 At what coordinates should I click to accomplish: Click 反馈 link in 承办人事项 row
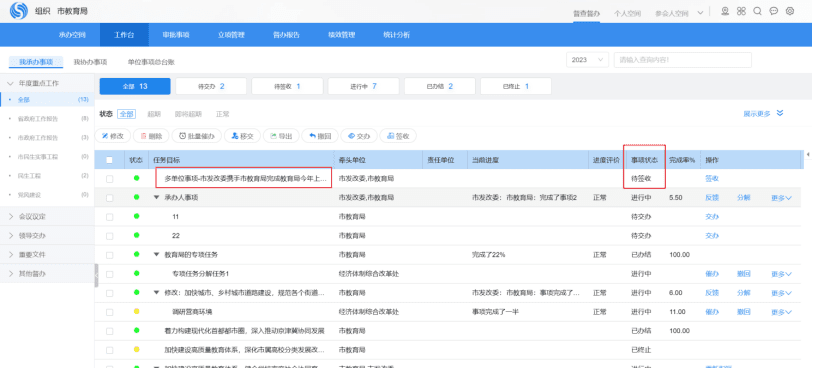712,198
